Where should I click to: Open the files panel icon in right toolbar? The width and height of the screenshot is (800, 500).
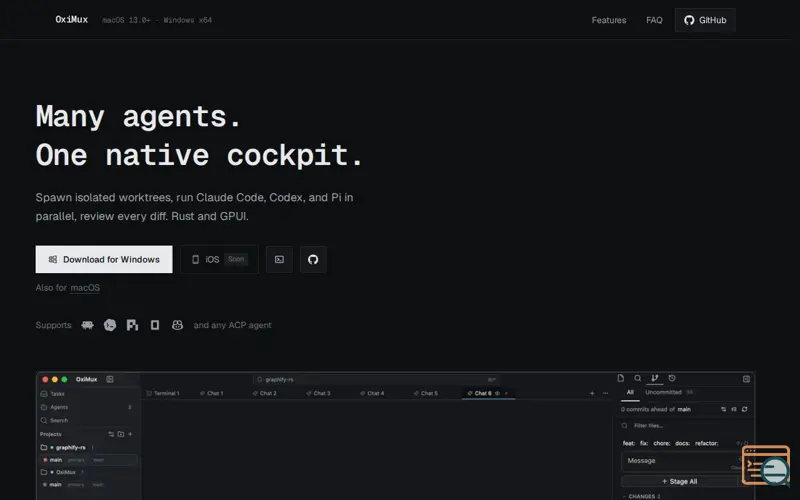coord(620,378)
